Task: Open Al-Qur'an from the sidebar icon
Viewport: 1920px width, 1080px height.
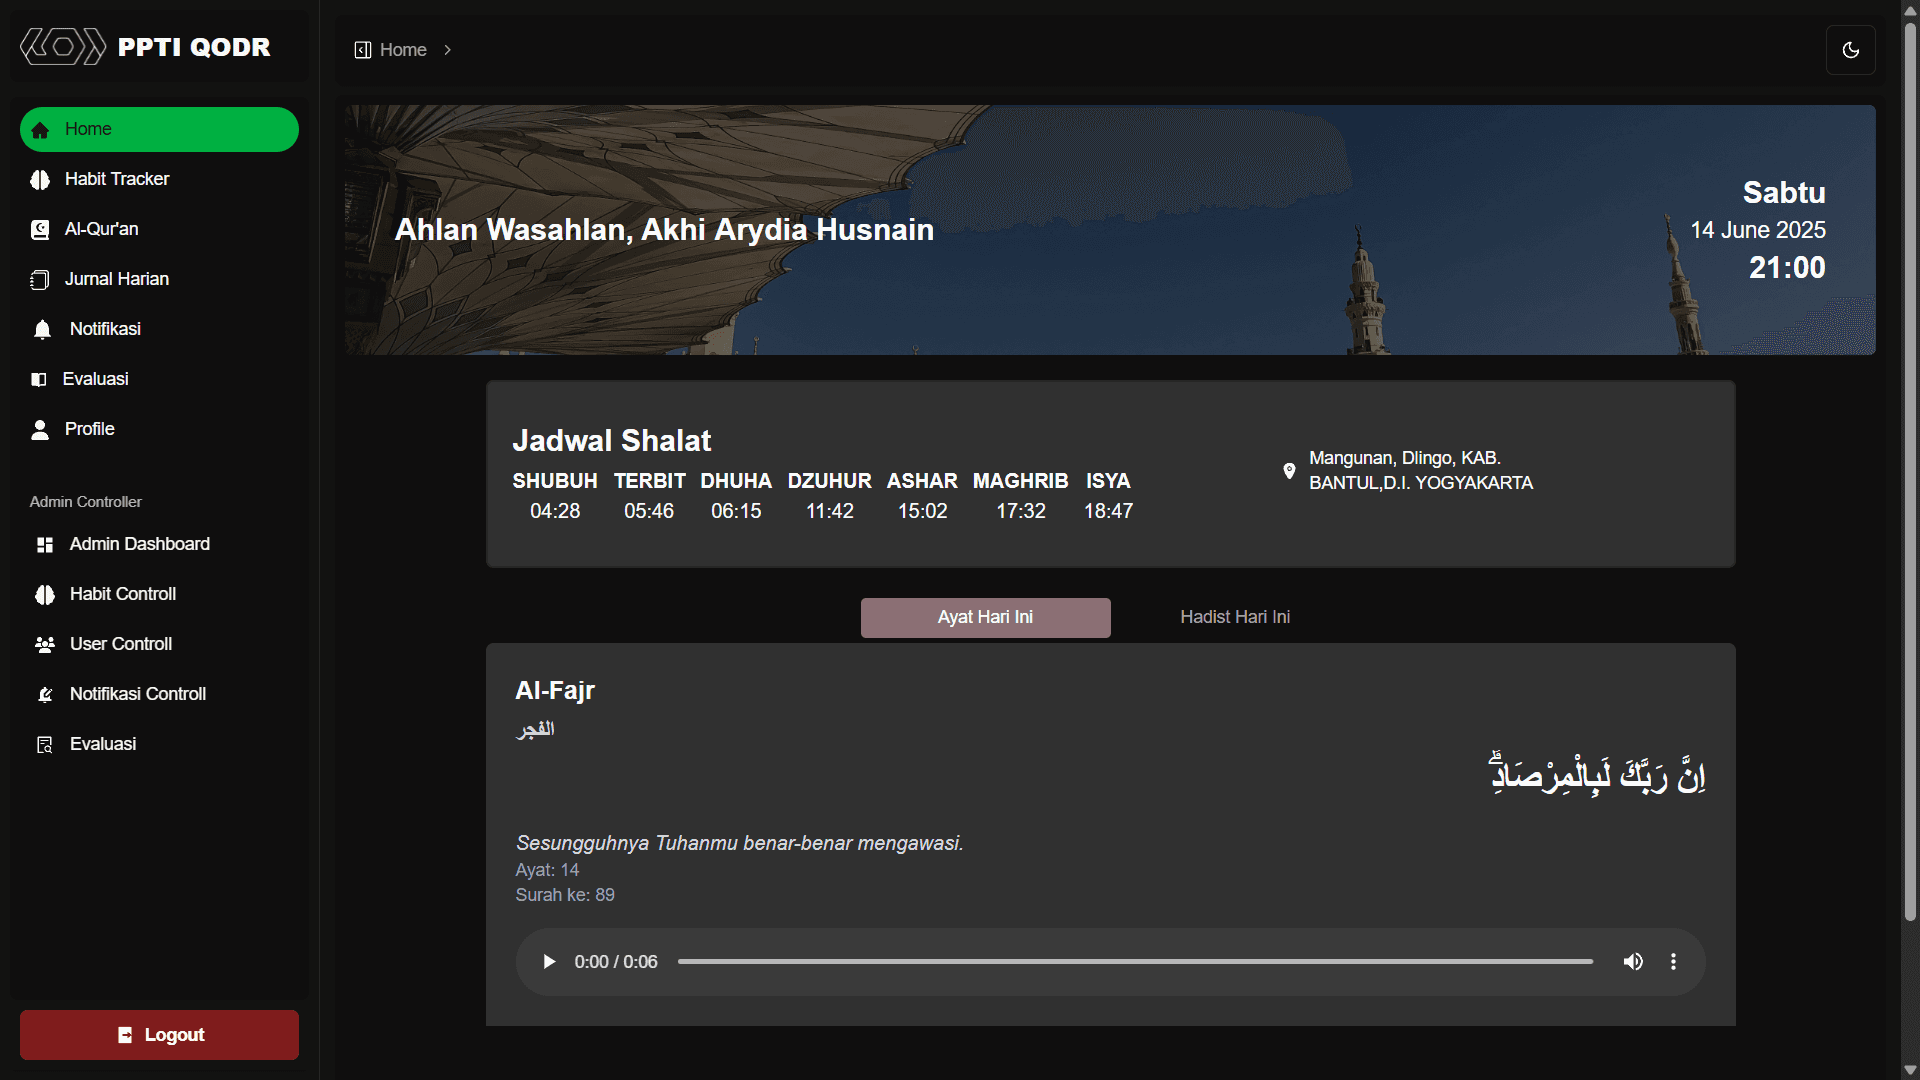Action: tap(40, 230)
